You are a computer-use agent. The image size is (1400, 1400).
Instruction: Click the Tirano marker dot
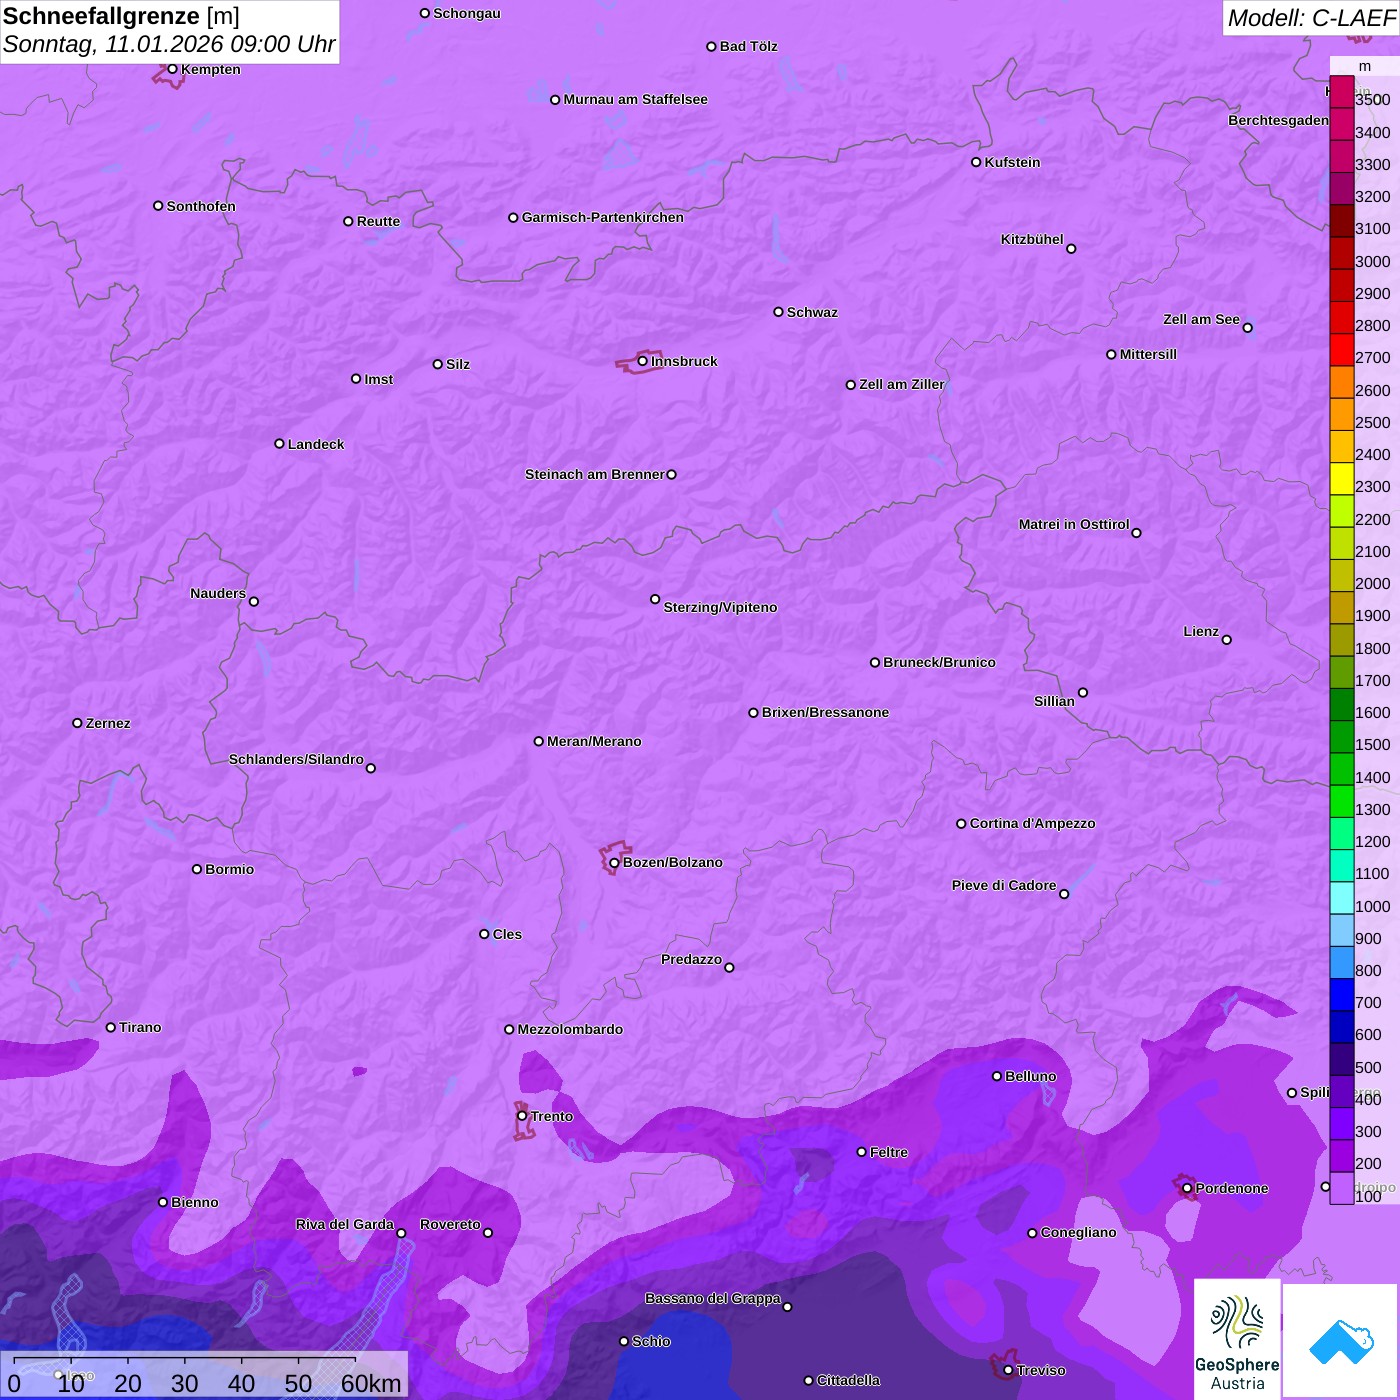[111, 1027]
